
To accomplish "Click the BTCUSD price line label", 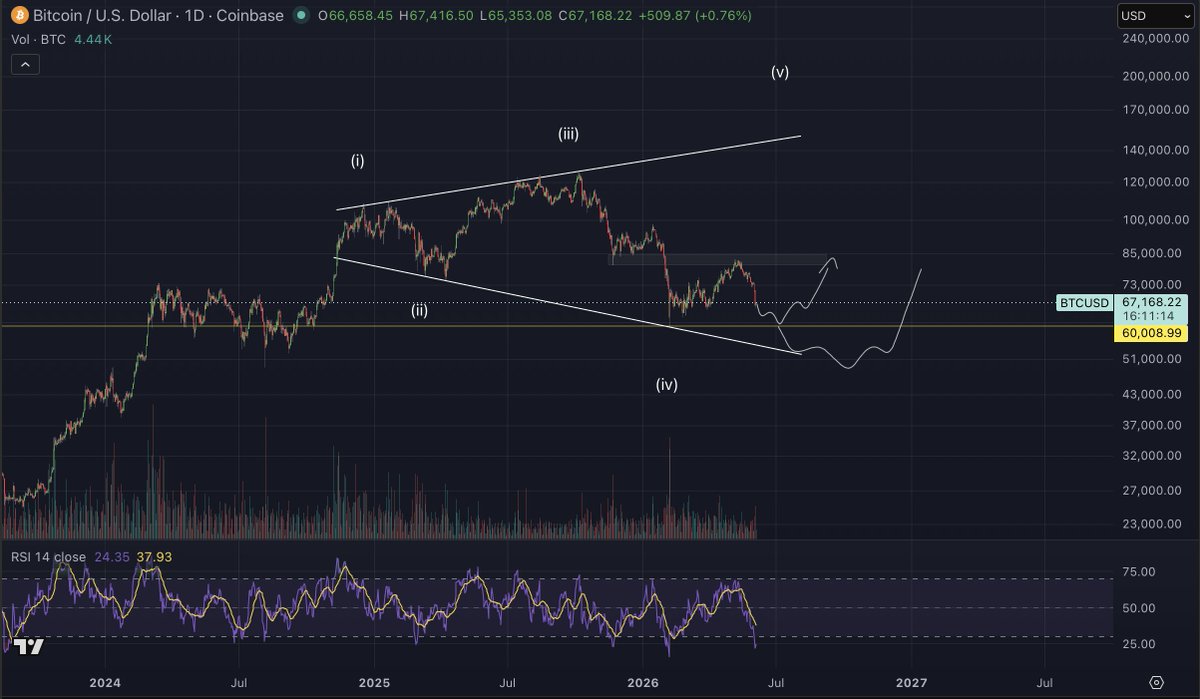I will pos(1084,302).
